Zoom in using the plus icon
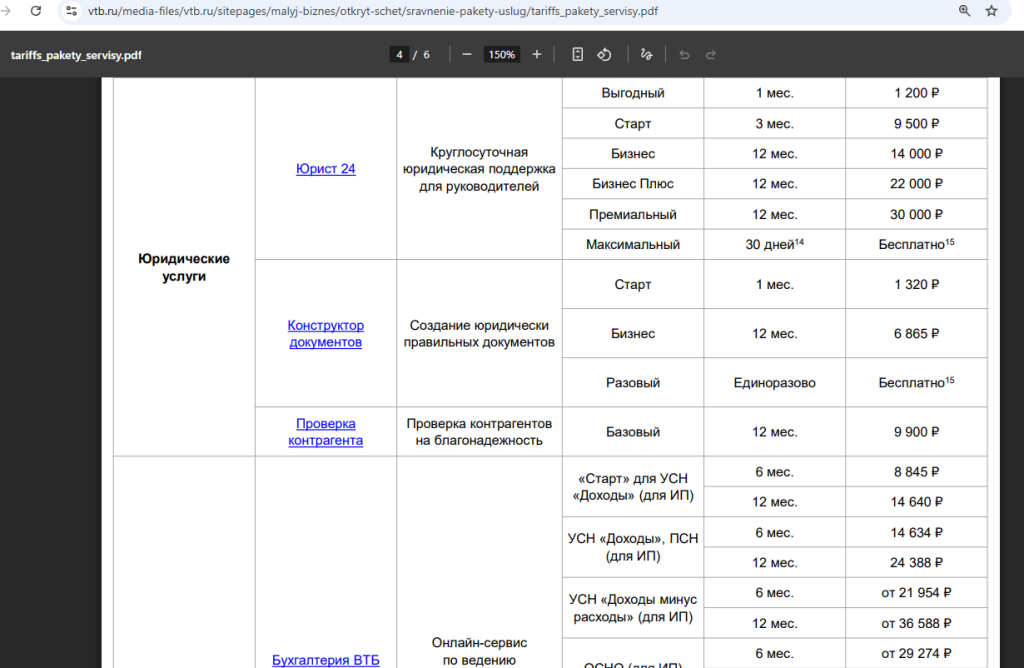The width and height of the screenshot is (1024, 668). tap(537, 54)
